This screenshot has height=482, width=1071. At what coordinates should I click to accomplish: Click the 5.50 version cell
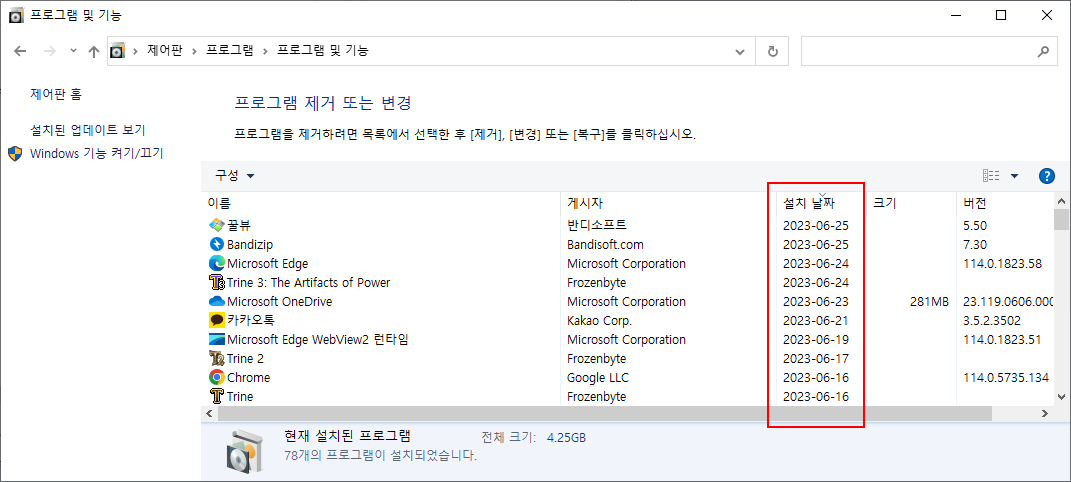pyautogui.click(x=975, y=225)
